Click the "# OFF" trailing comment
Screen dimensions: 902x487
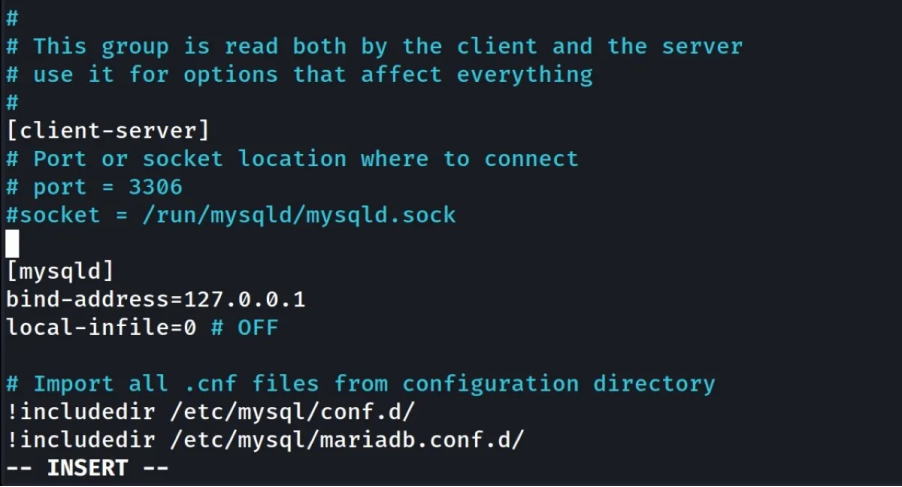244,327
